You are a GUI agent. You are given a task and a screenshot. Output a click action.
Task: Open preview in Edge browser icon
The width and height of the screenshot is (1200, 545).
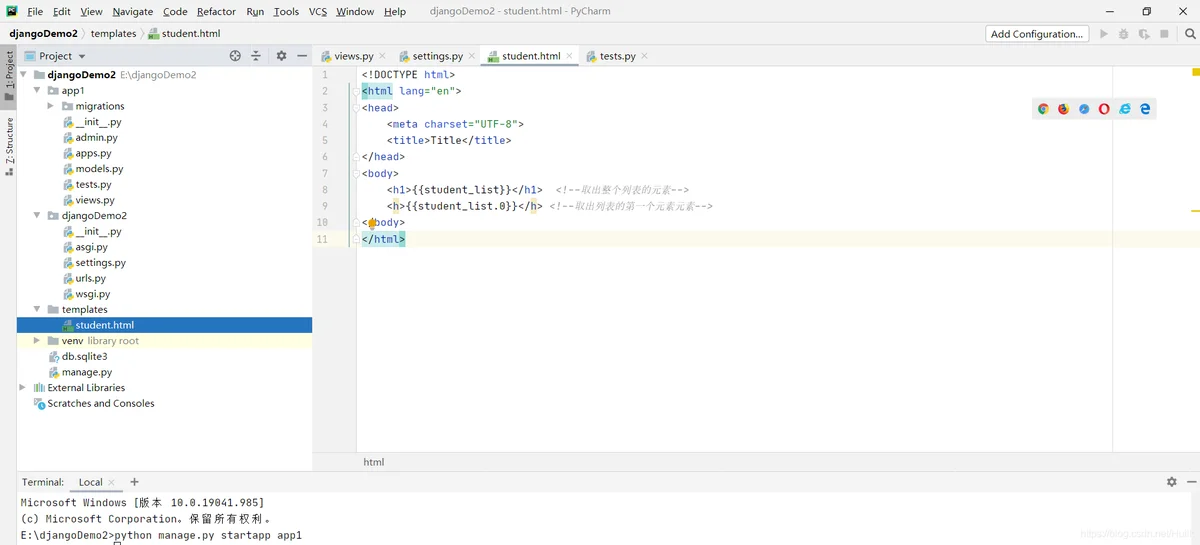[x=1145, y=109]
